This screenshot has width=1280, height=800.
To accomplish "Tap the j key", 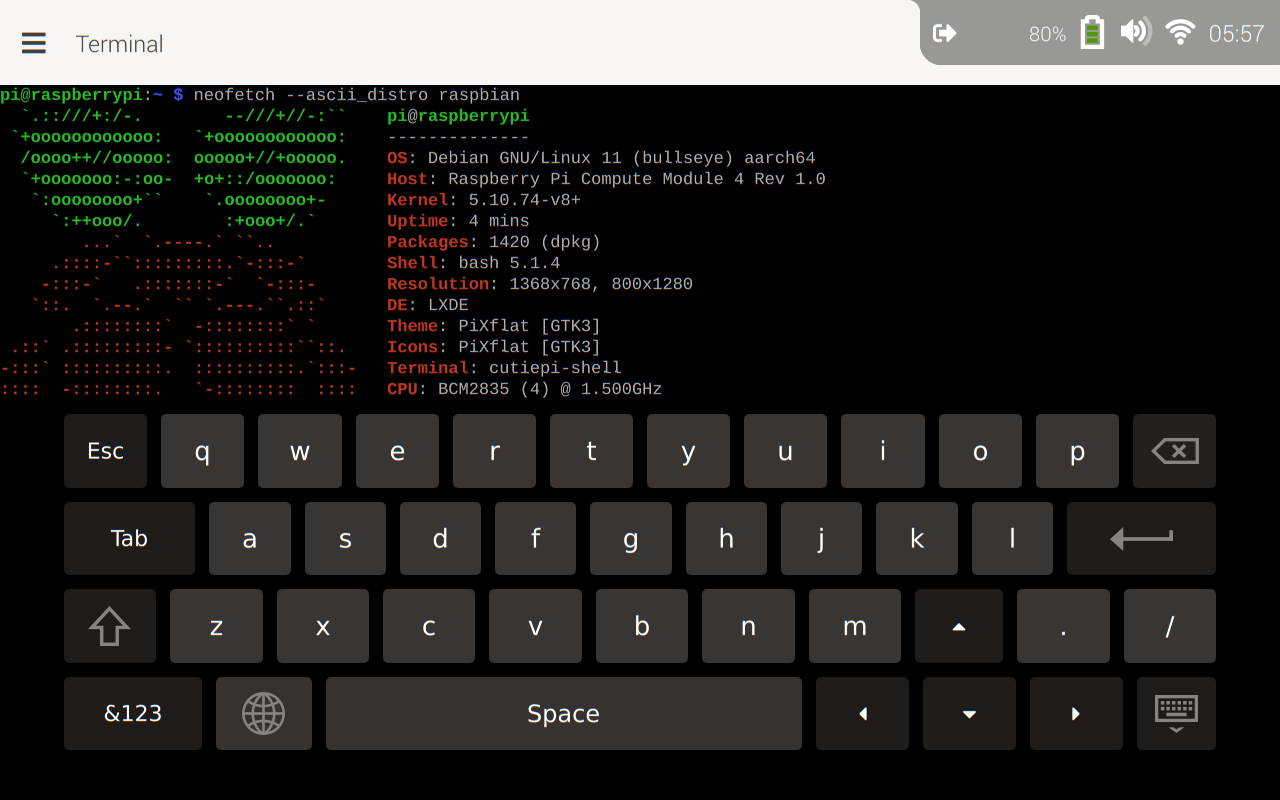I will (821, 538).
